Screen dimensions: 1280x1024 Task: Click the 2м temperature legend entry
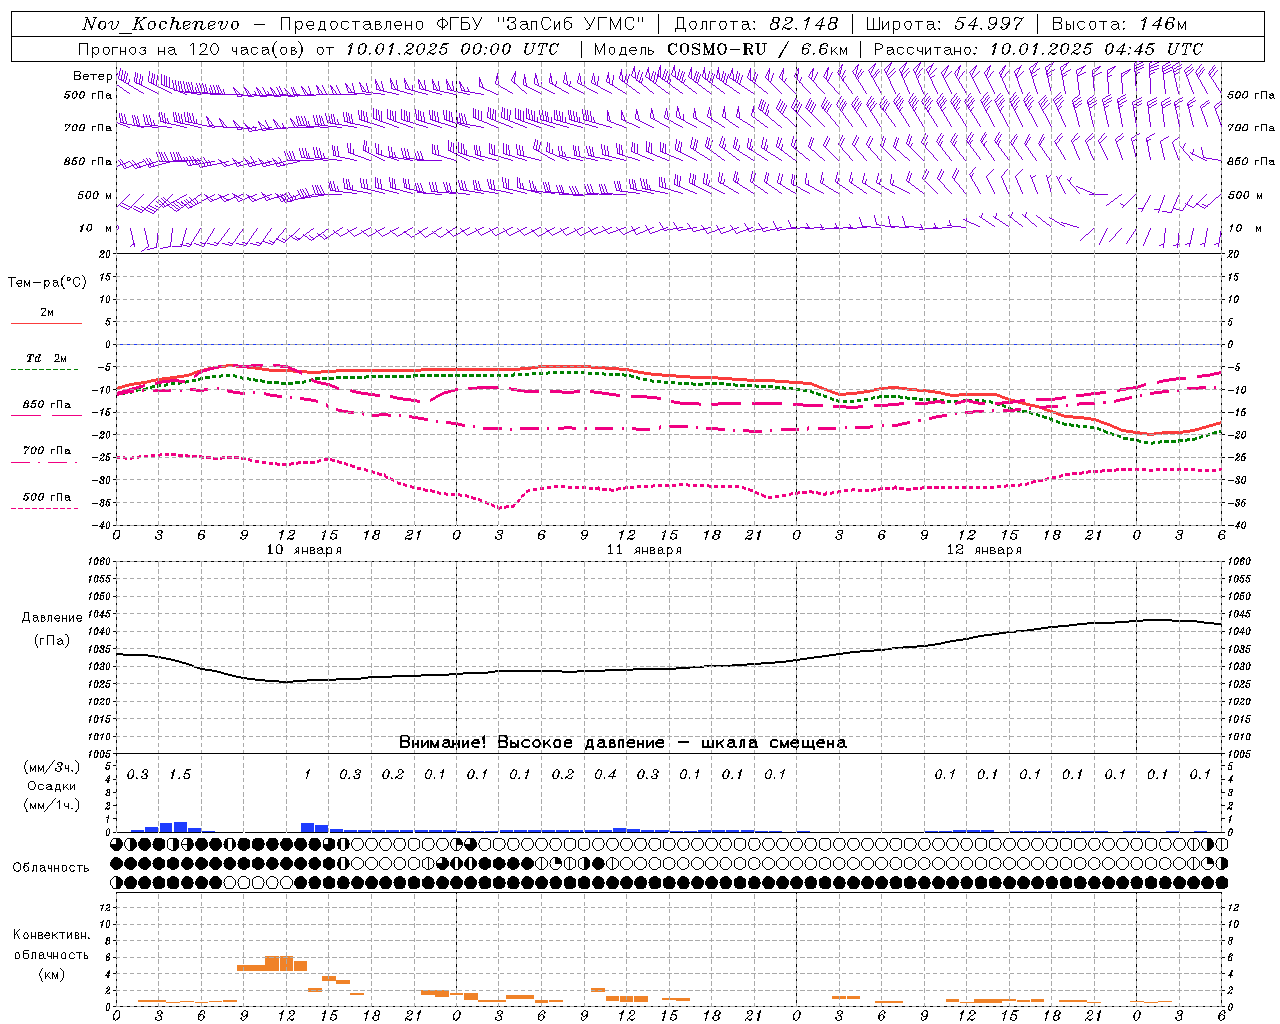tap(47, 313)
